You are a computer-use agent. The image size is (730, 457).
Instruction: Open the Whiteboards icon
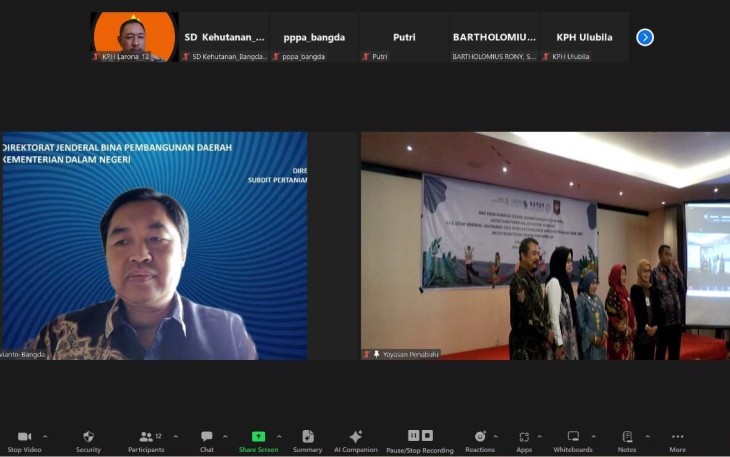pyautogui.click(x=573, y=437)
